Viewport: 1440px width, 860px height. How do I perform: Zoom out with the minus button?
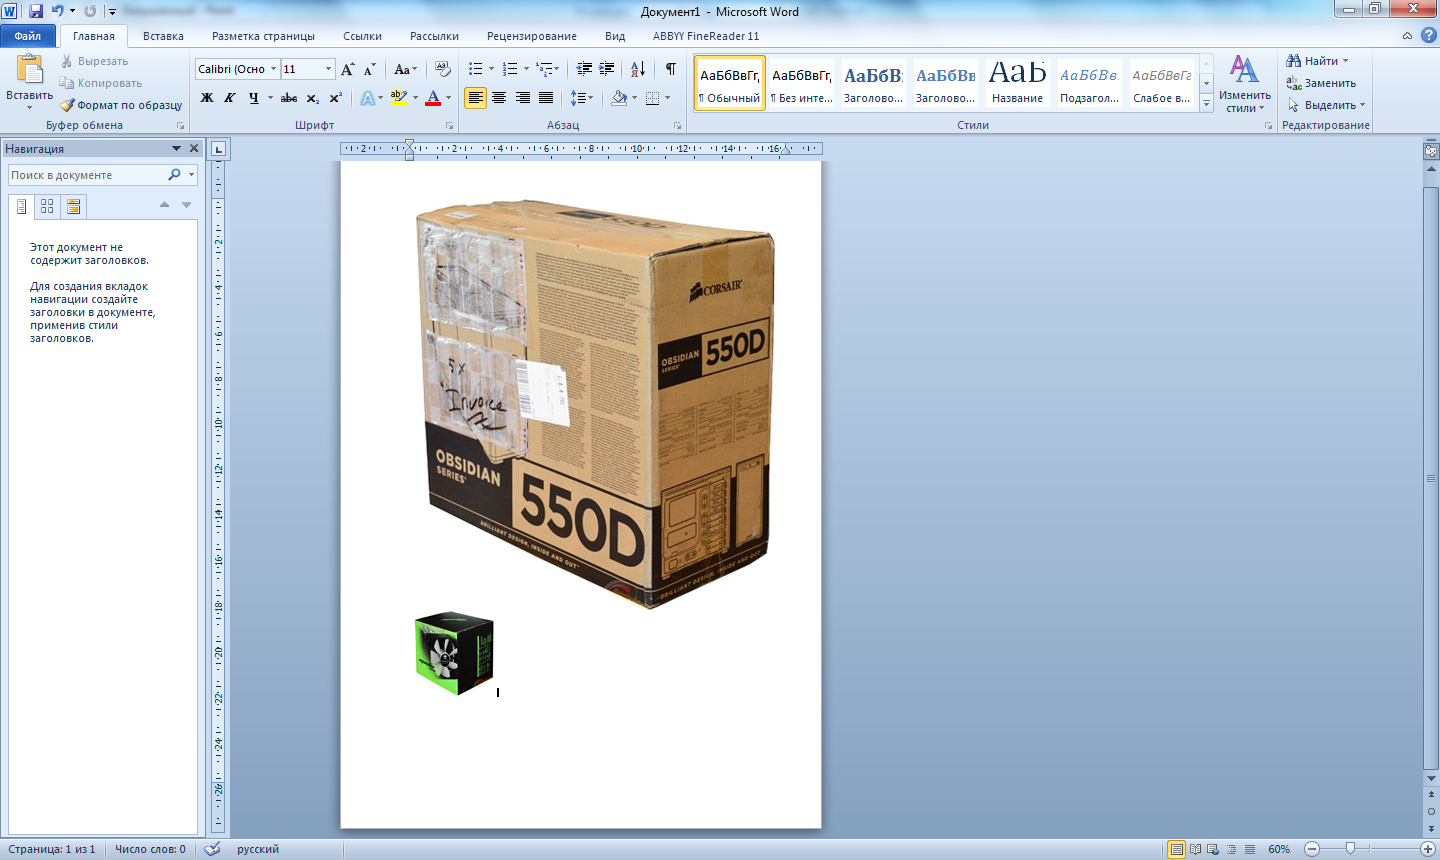pos(1312,849)
